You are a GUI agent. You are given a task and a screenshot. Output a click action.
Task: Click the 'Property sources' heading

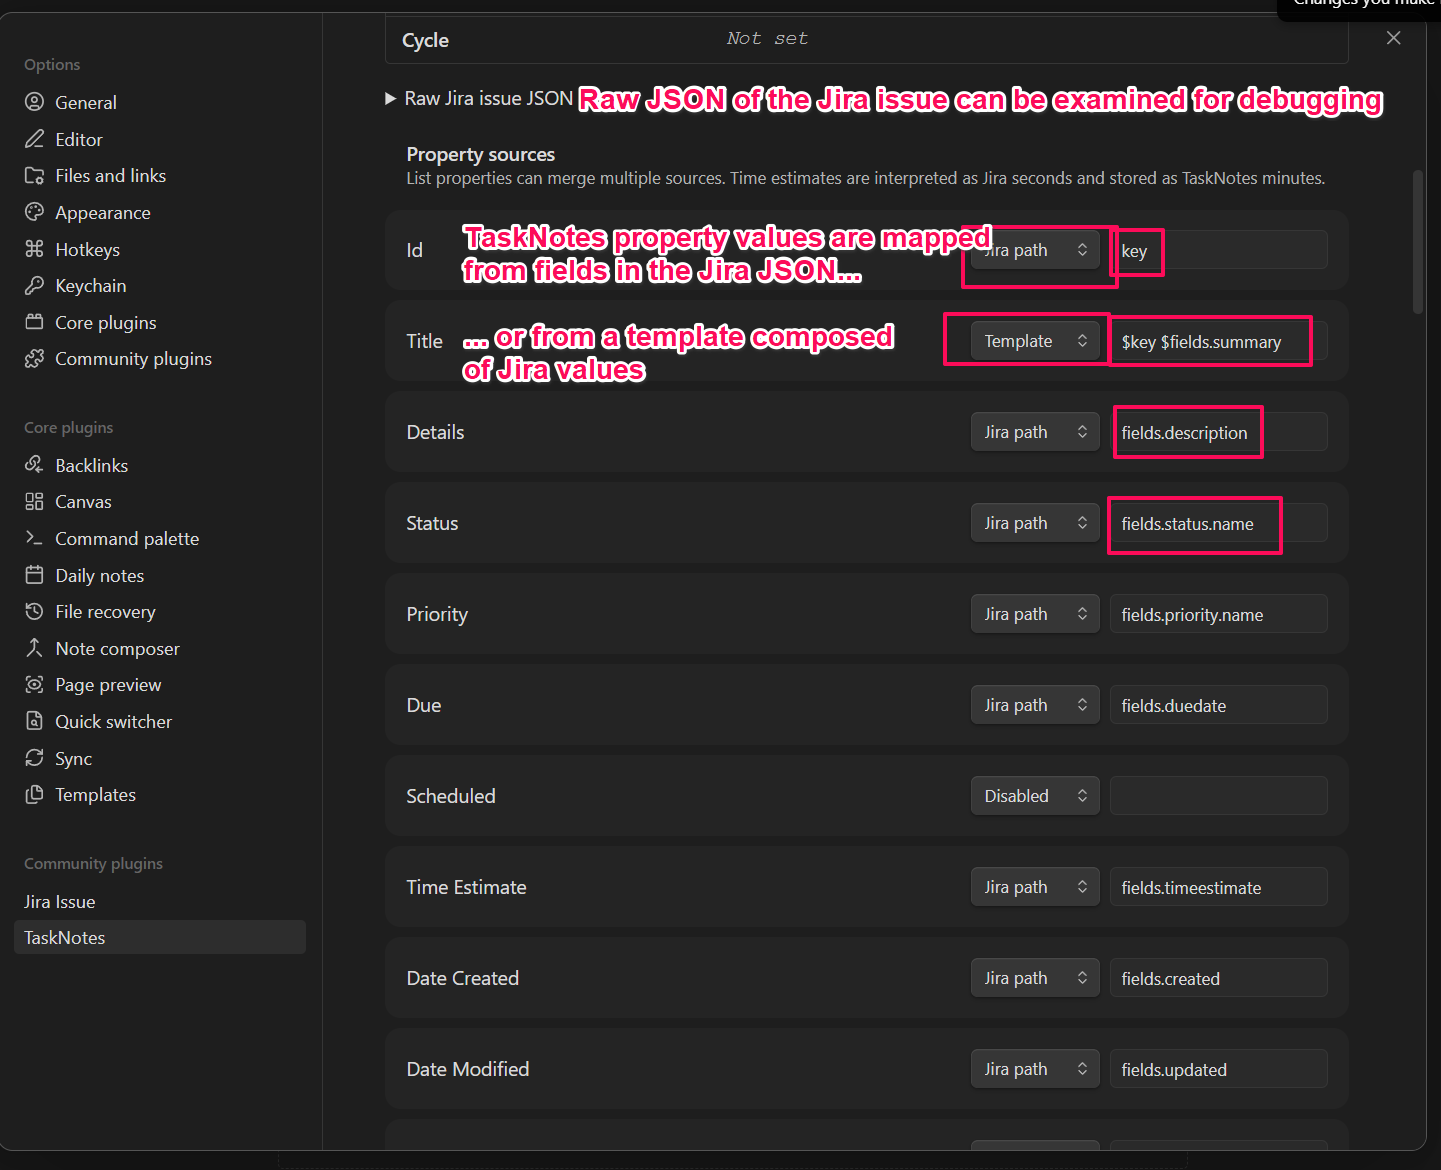[480, 154]
